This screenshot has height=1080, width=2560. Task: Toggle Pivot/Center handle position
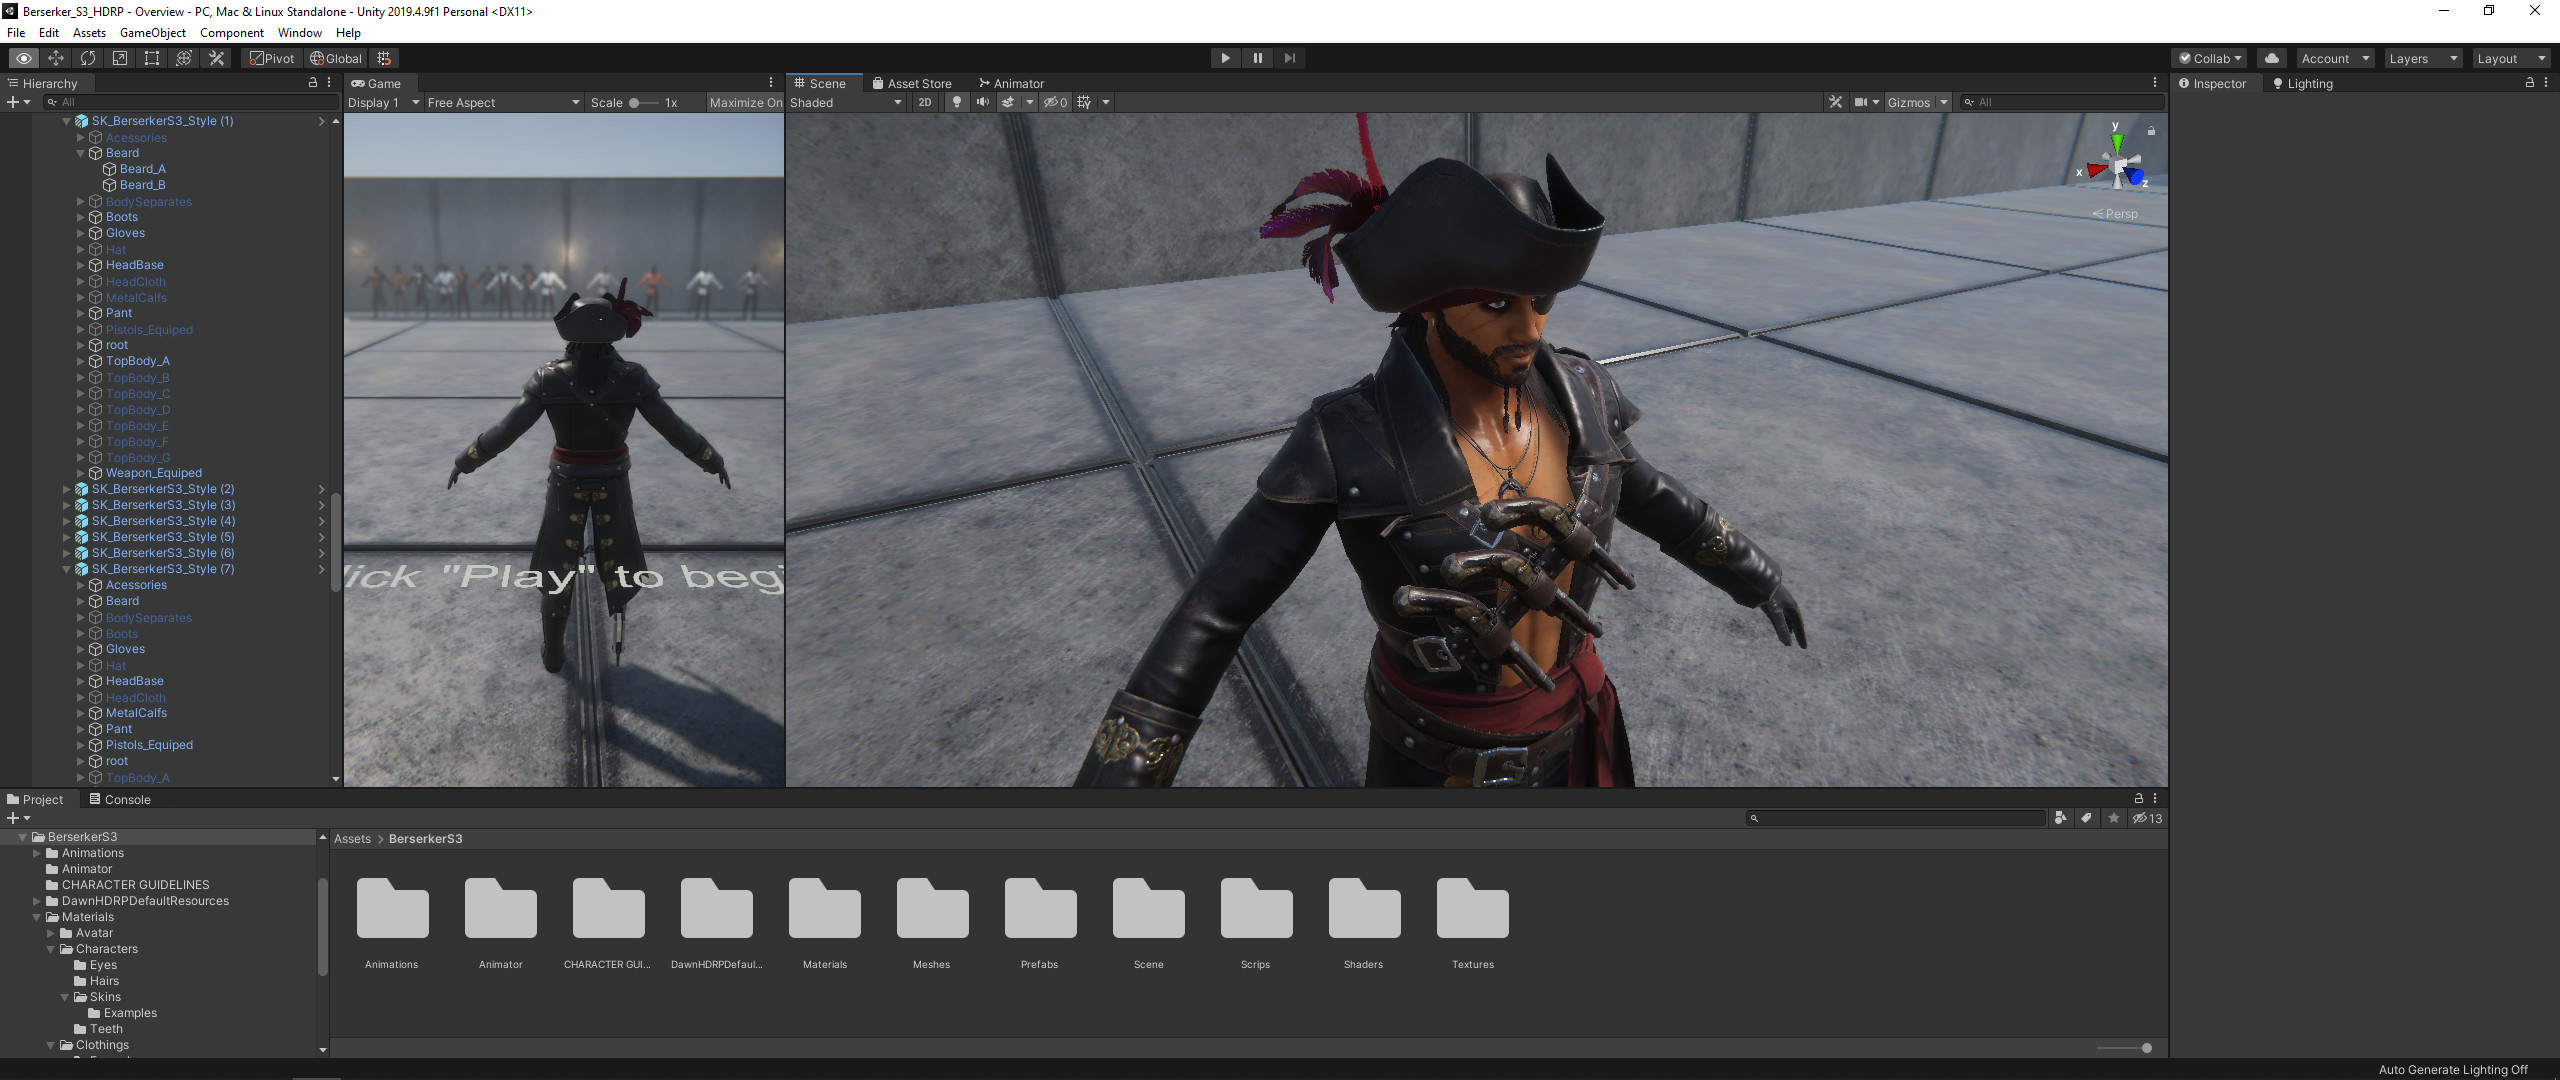pos(272,58)
